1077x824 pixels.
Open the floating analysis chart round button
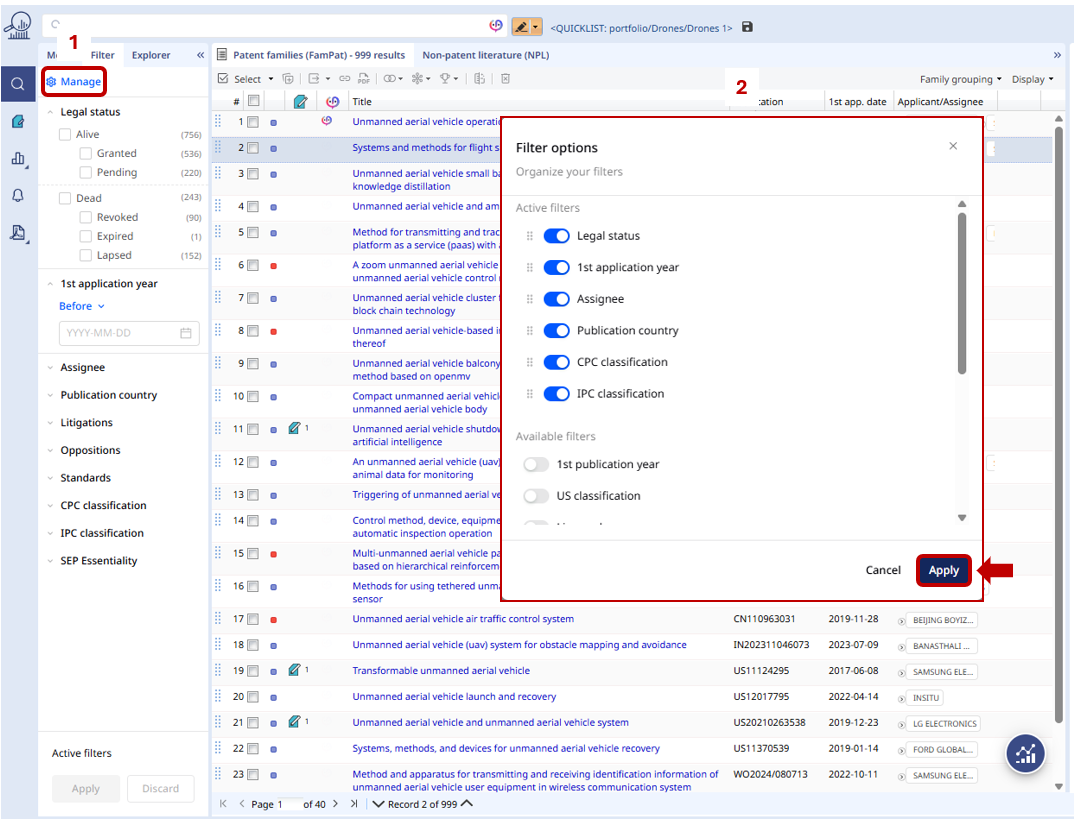tap(1026, 755)
